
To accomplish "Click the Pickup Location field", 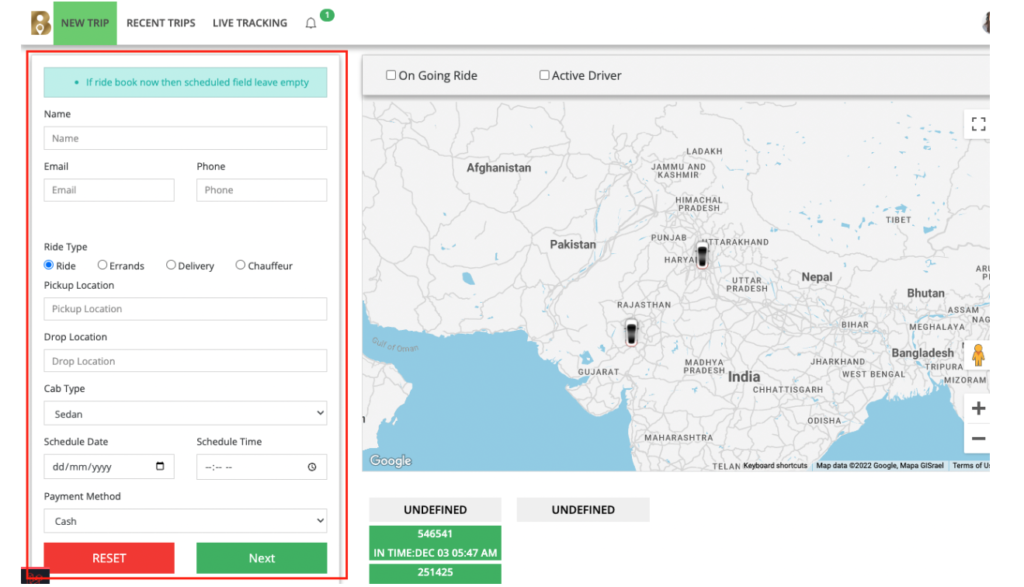I will pos(185,309).
